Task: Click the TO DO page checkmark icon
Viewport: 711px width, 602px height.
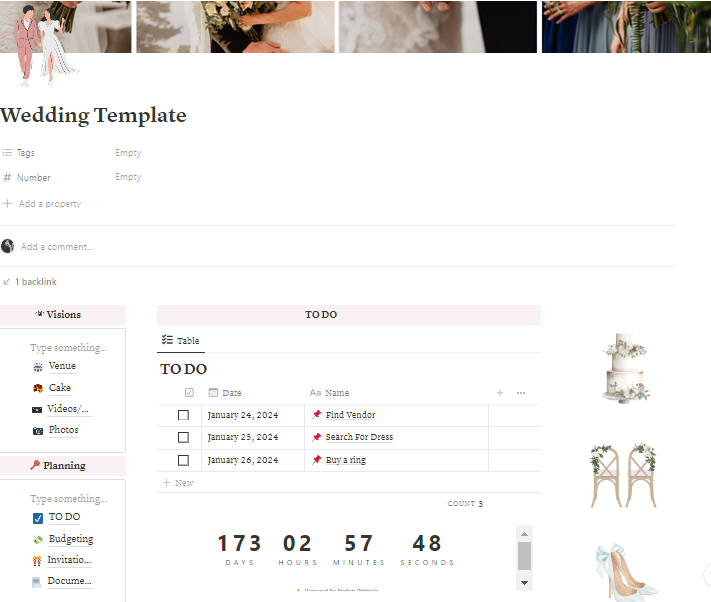Action: click(38, 518)
